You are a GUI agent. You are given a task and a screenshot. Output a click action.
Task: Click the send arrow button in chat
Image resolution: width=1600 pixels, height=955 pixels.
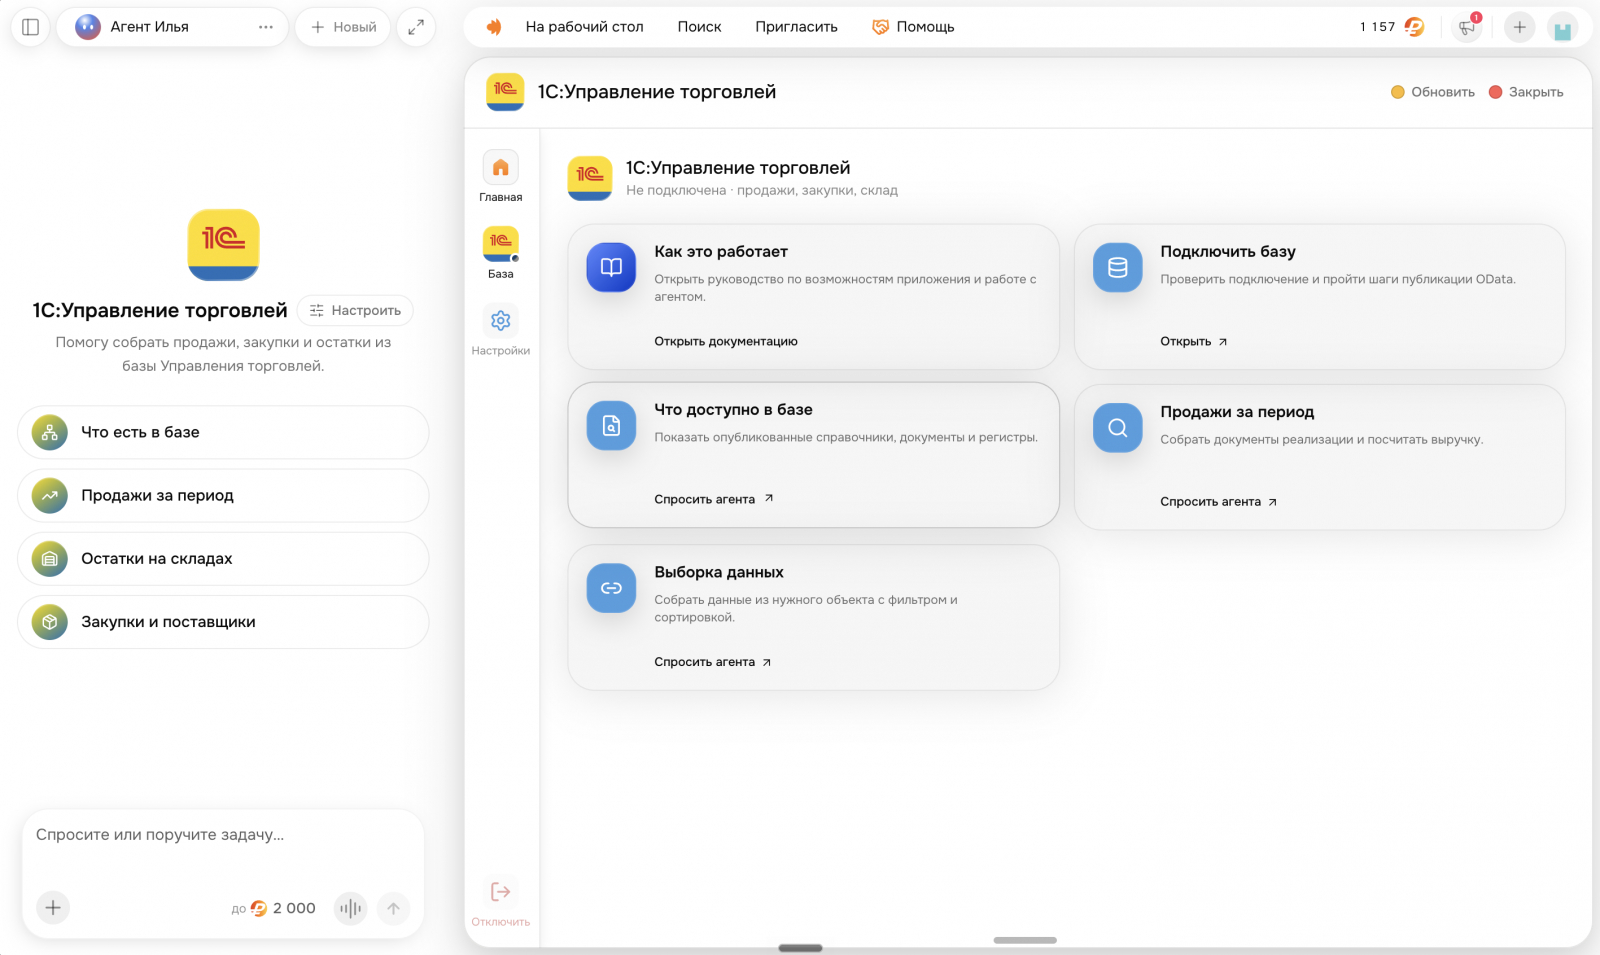(393, 908)
